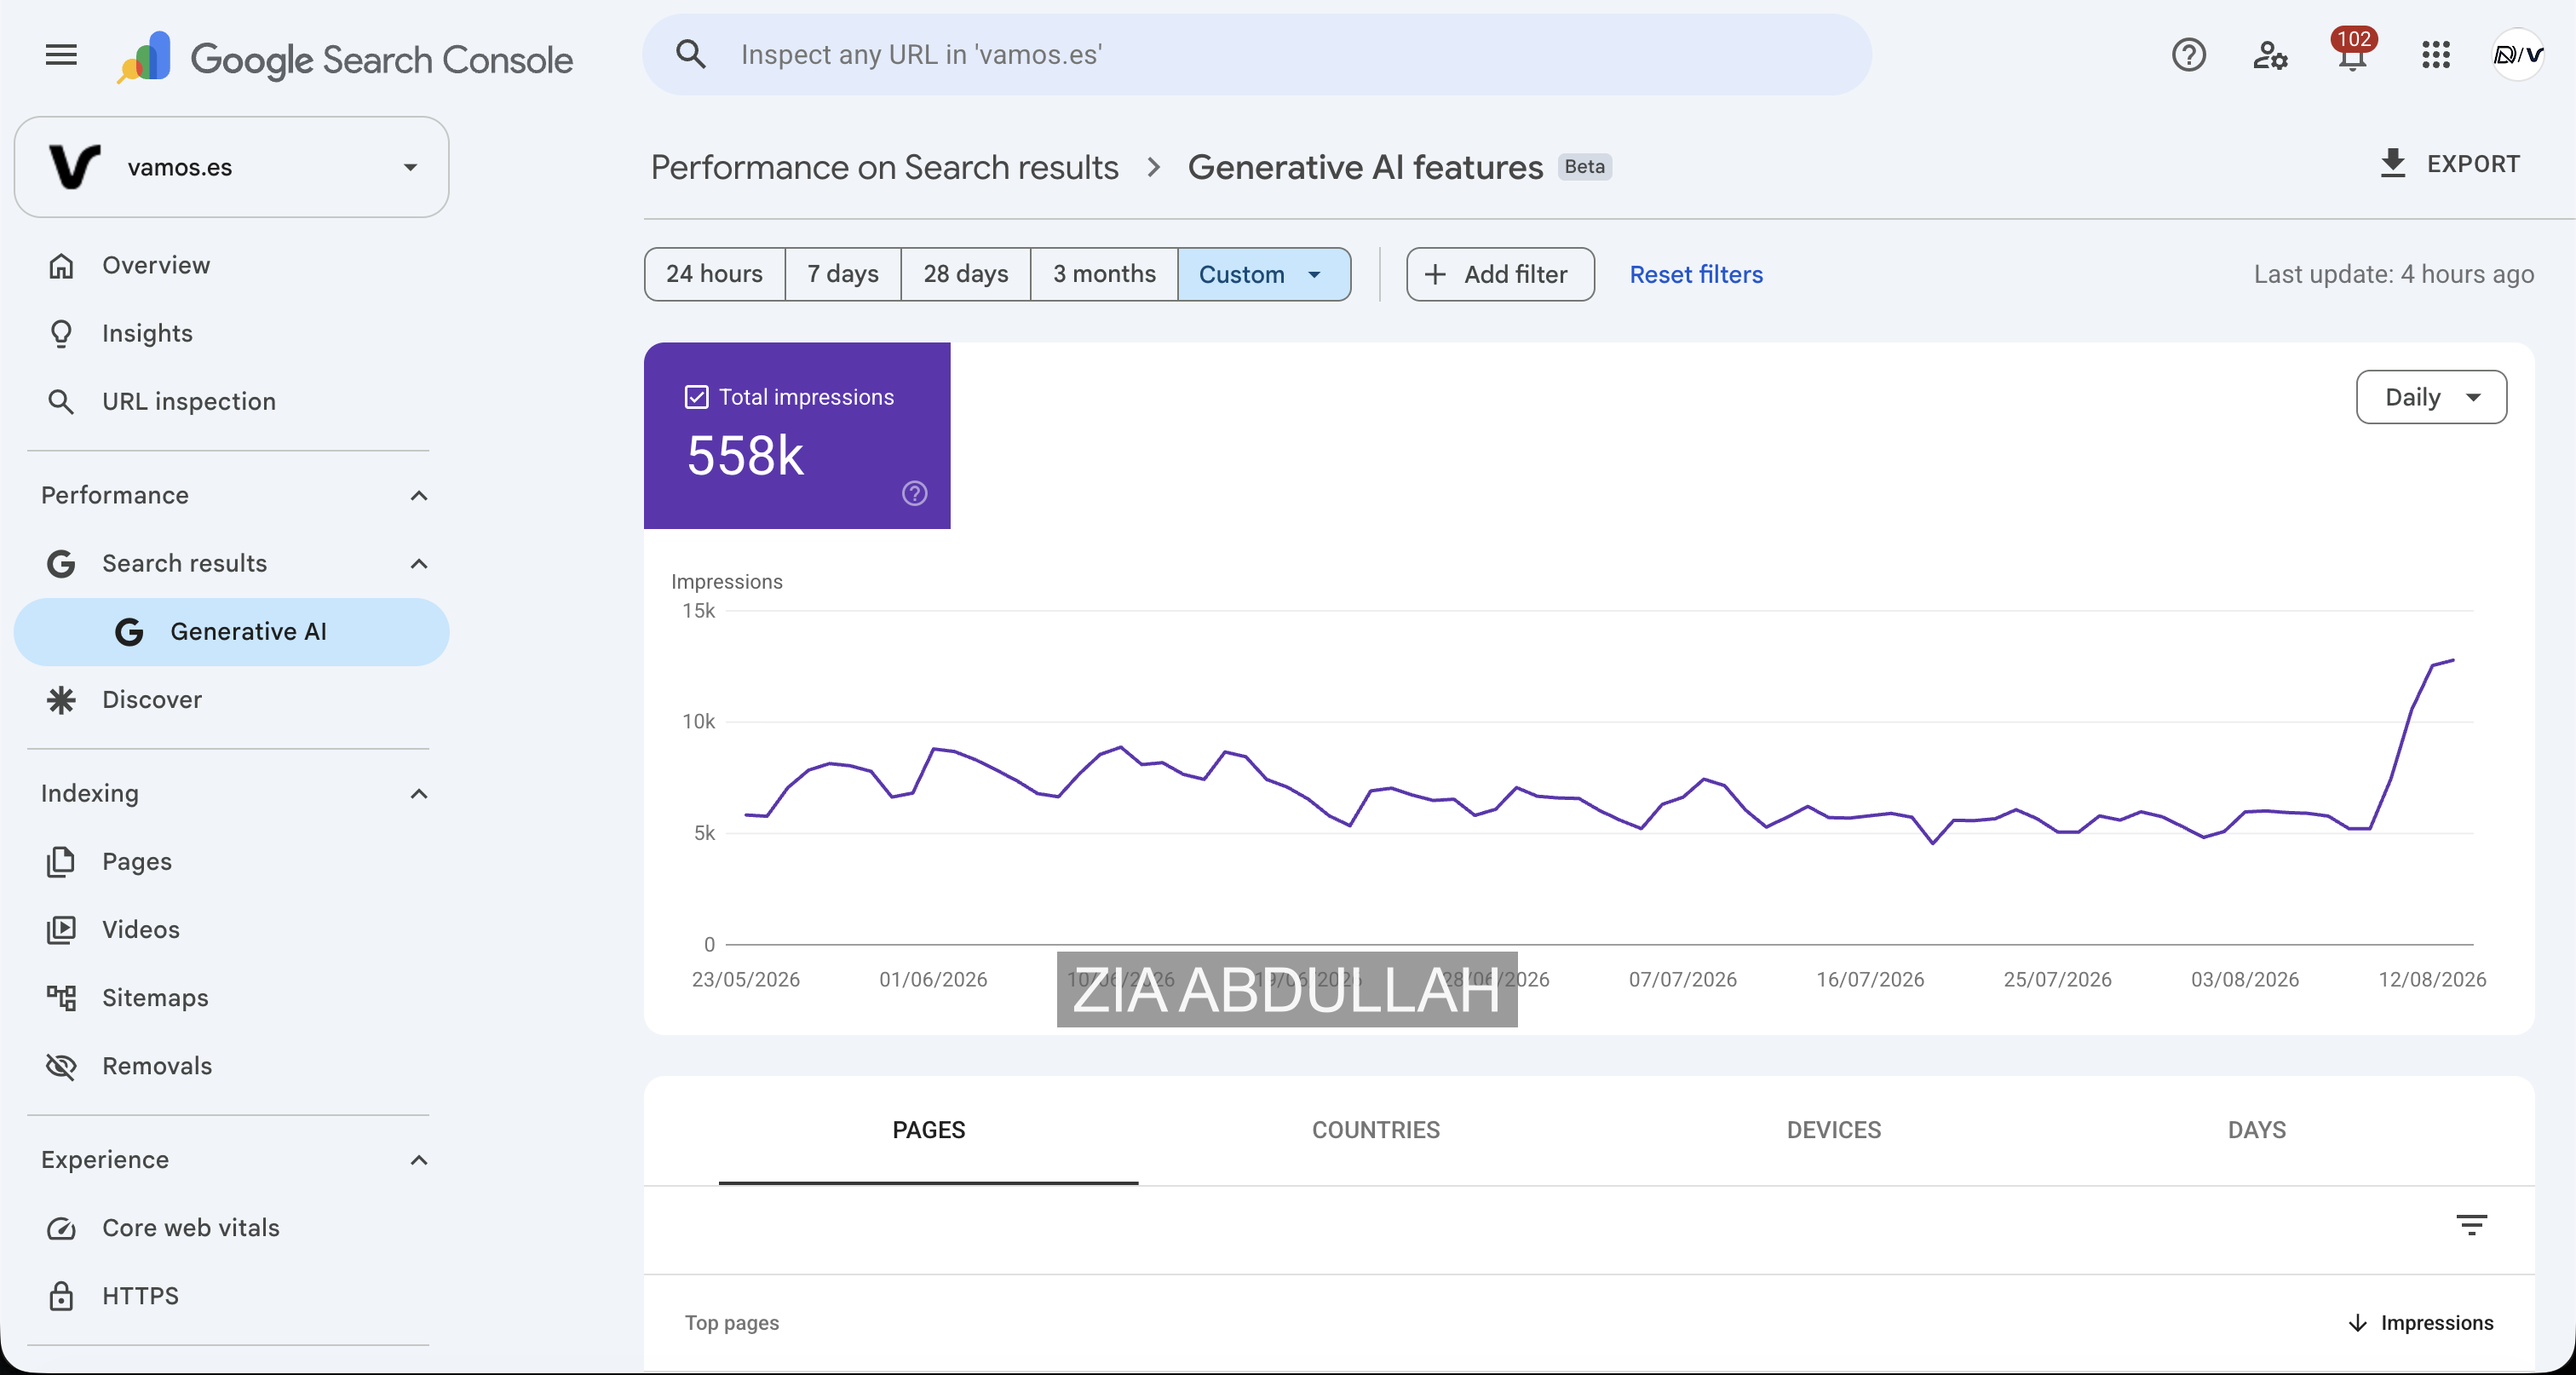Select the 28 days date range
Viewport: 2576px width, 1375px height.
966,274
